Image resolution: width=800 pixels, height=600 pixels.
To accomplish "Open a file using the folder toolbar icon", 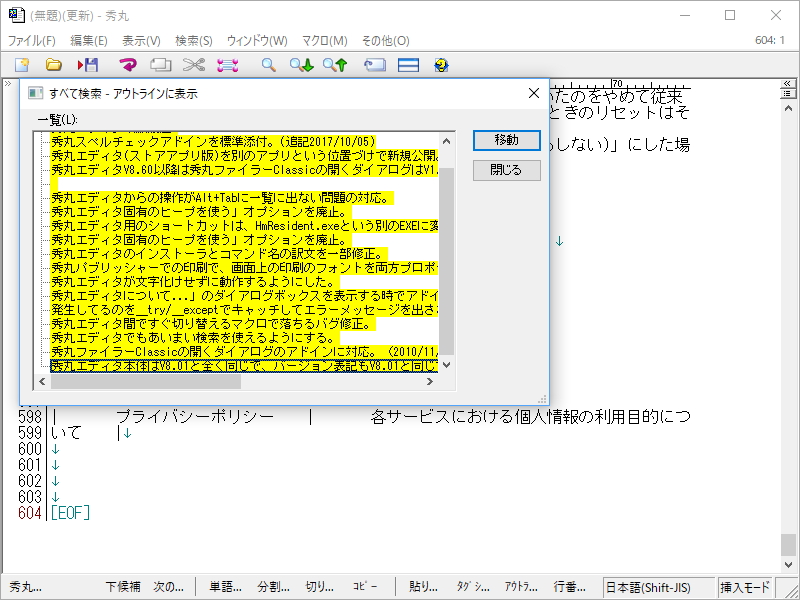I will click(x=53, y=64).
